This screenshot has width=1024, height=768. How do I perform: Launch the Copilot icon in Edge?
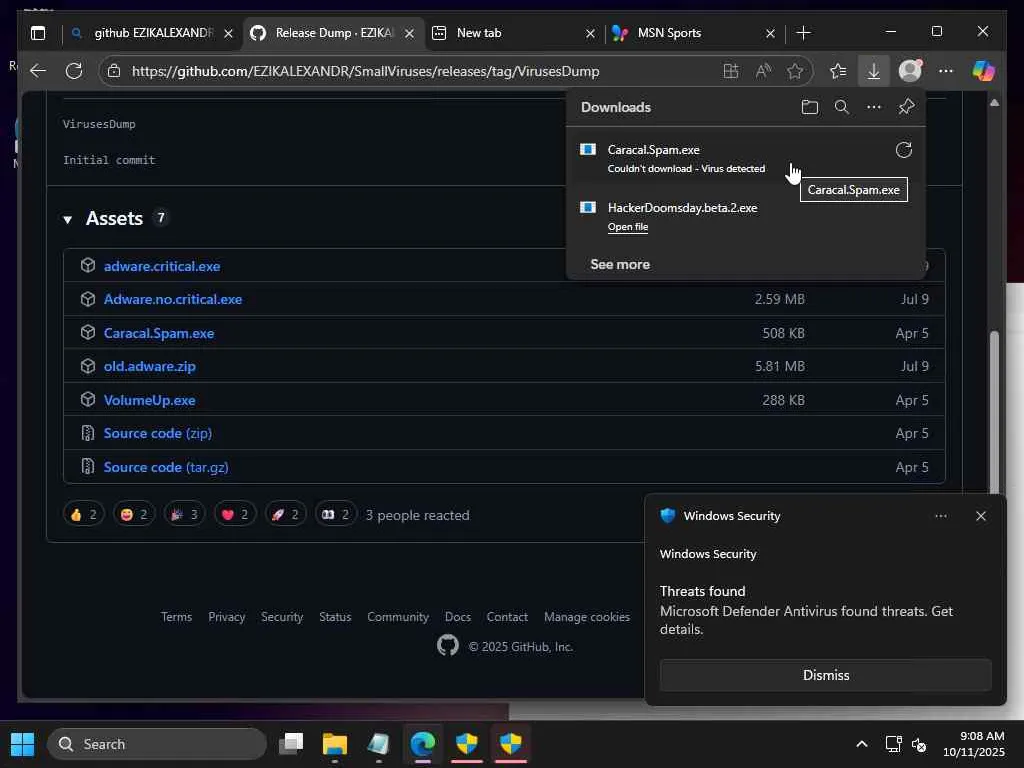coord(983,71)
